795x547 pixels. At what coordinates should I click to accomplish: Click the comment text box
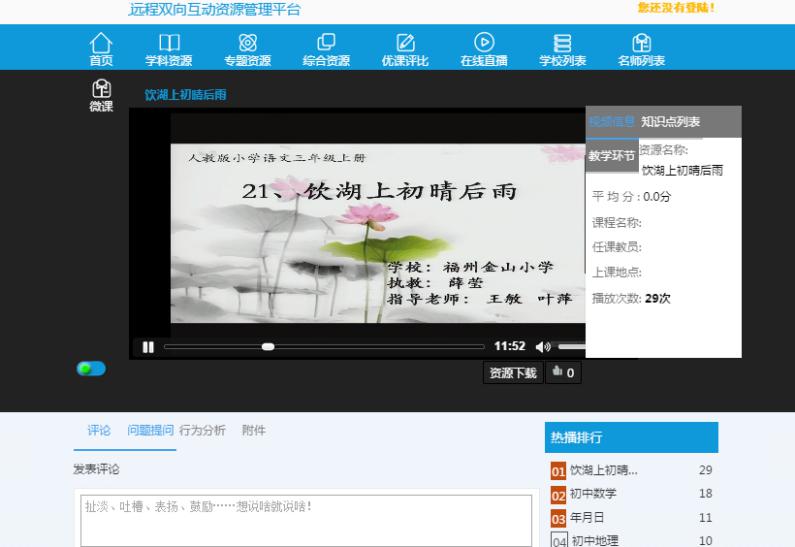[x=306, y=521]
